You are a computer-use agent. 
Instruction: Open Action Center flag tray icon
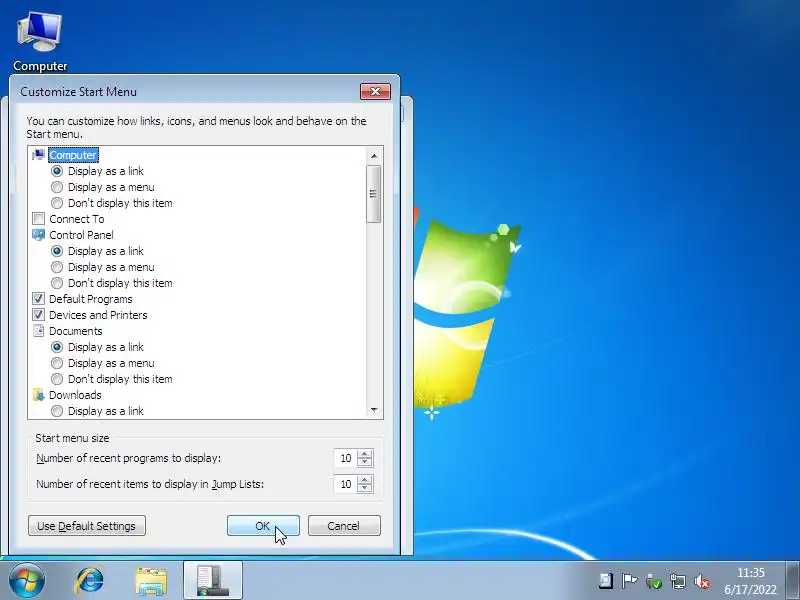point(629,581)
